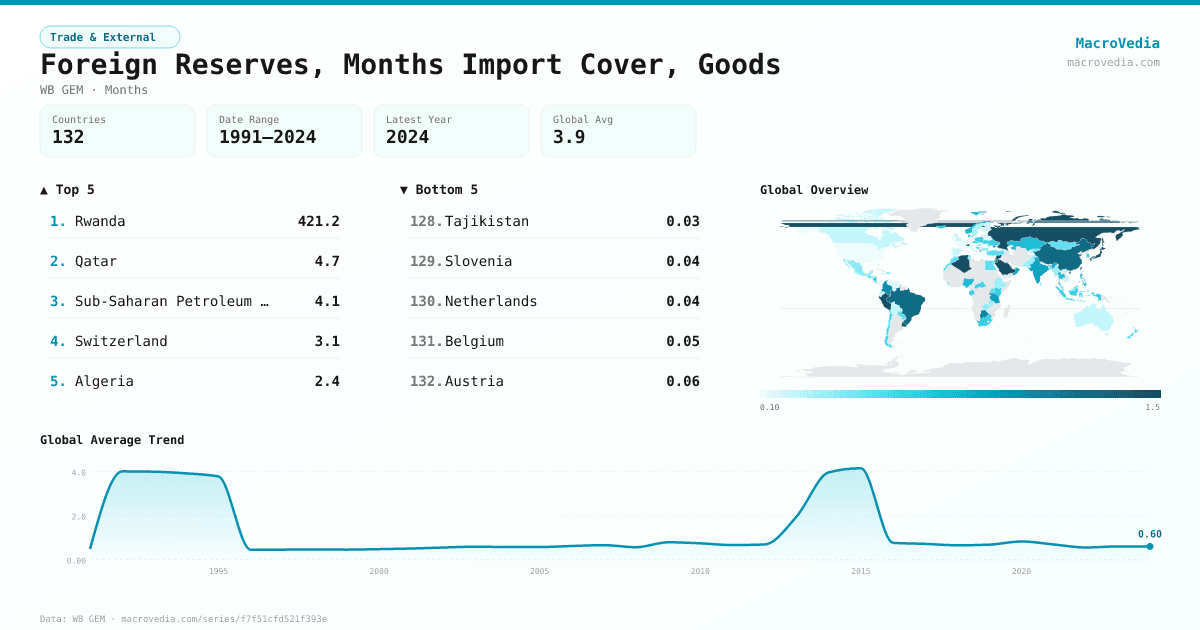1200x630 pixels.
Task: Select the 0.60 endpoint marker on the trend
Action: (1148, 545)
